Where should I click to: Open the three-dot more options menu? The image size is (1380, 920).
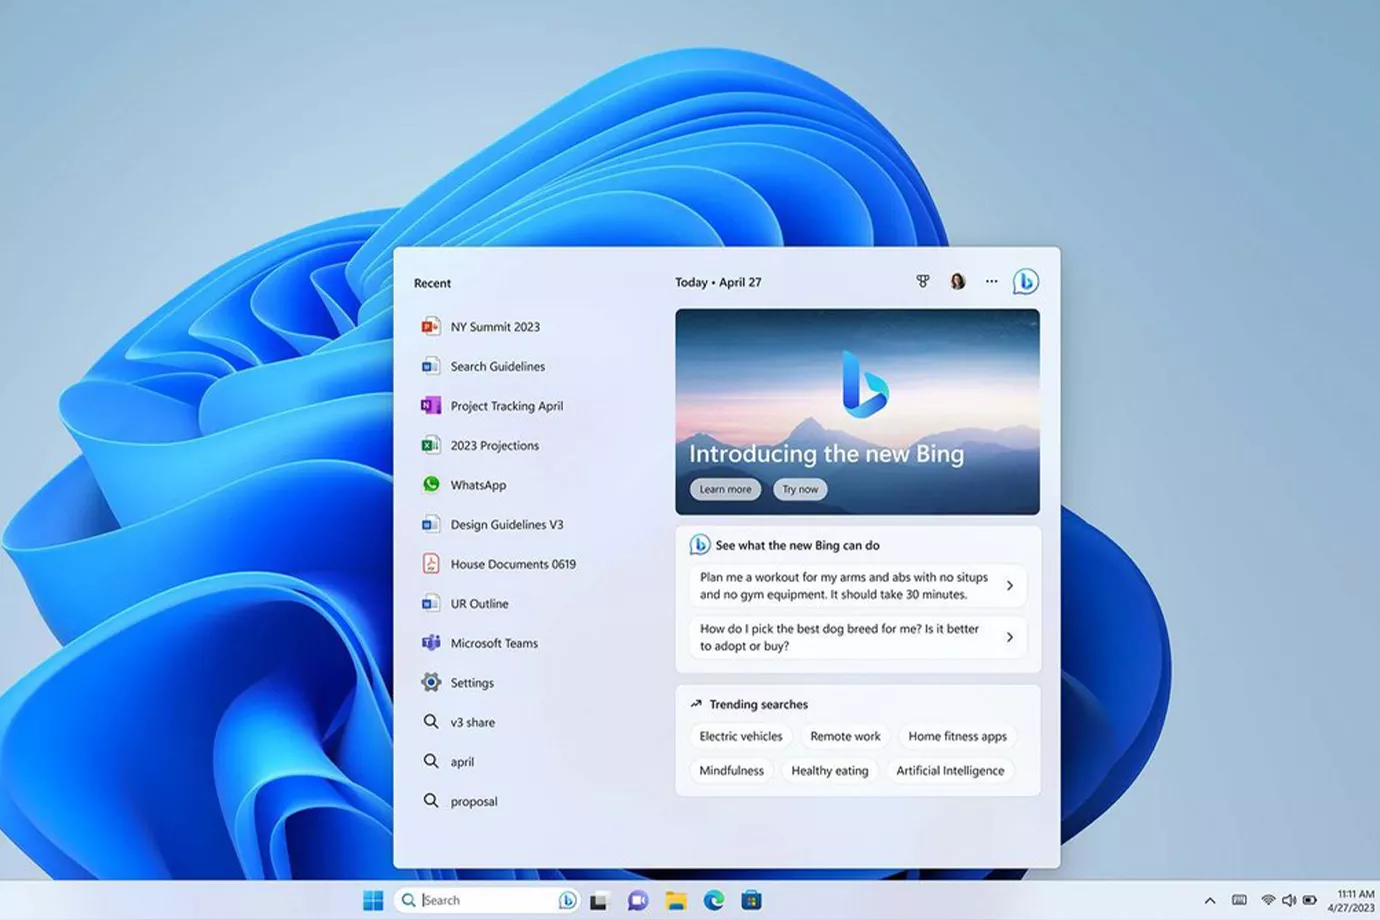coord(991,282)
